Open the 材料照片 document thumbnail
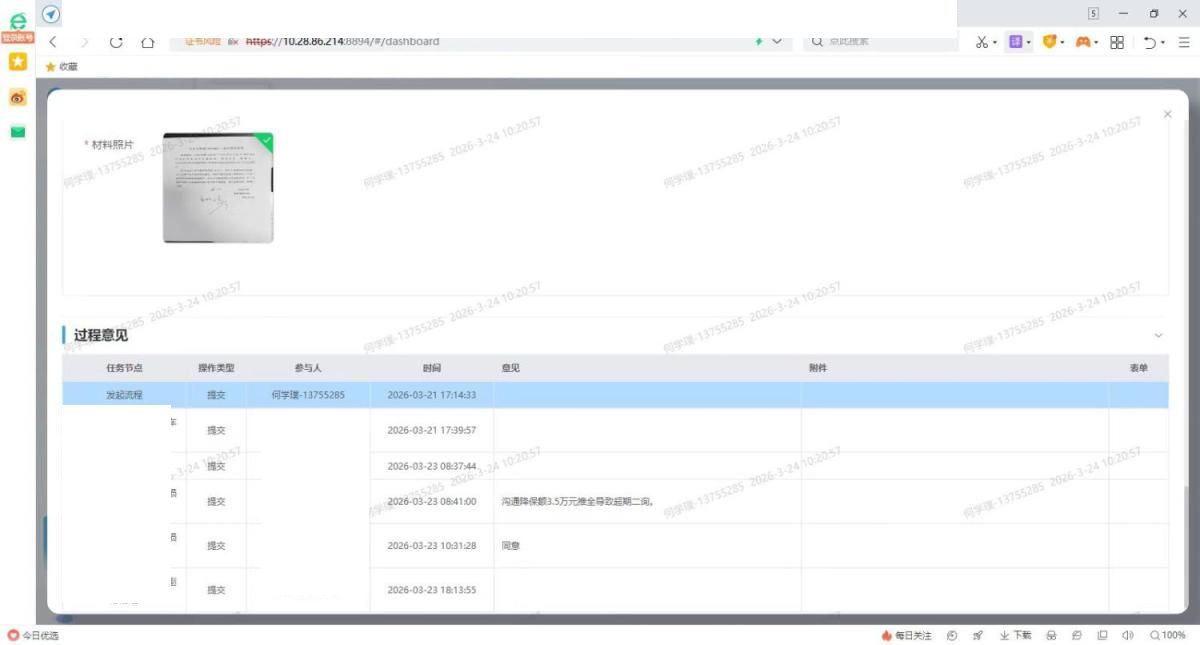The width and height of the screenshot is (1200, 645). pos(218,188)
